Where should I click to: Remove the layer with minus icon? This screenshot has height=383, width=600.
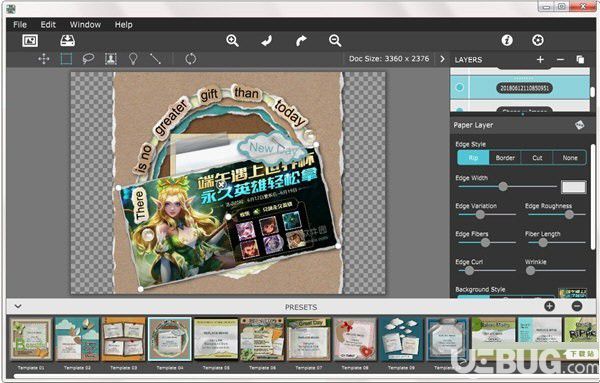[560, 59]
